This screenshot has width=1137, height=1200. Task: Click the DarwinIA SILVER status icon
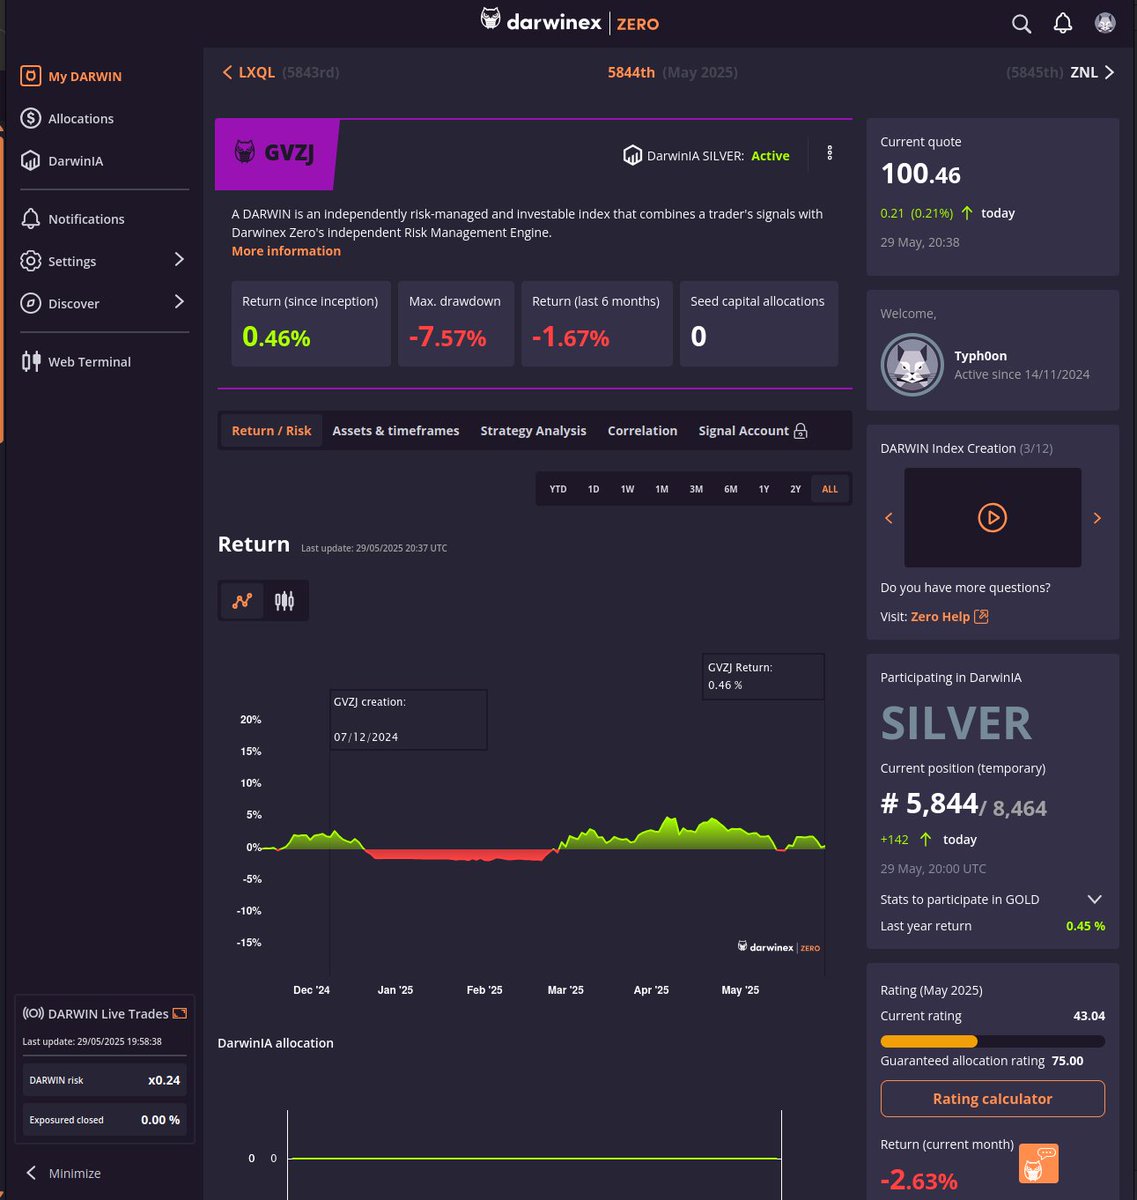tap(632, 155)
